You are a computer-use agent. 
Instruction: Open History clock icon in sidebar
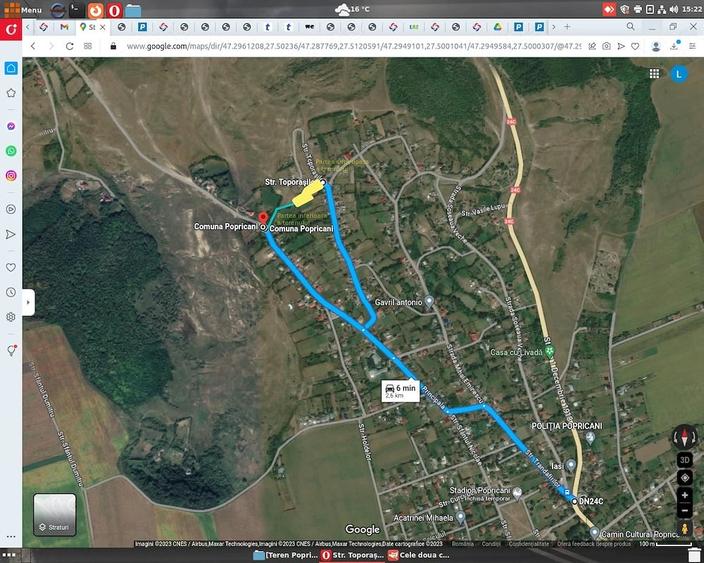(11, 292)
